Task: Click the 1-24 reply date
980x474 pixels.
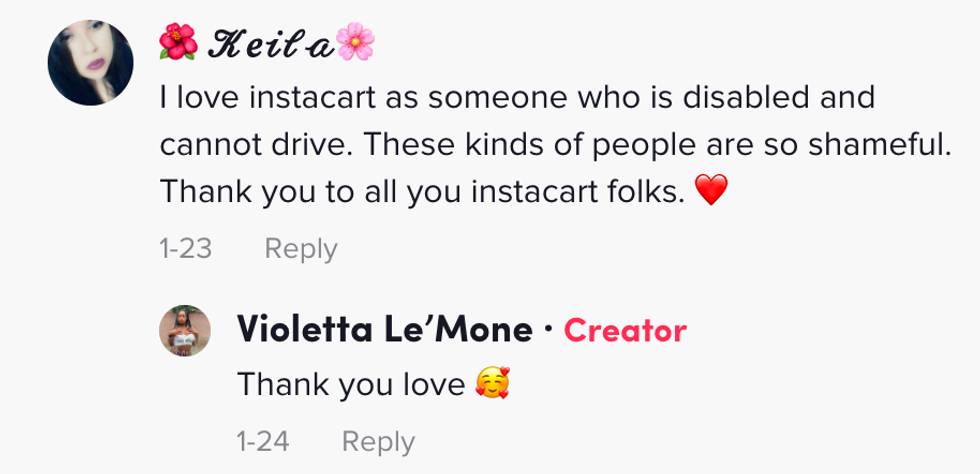Action: (x=263, y=441)
